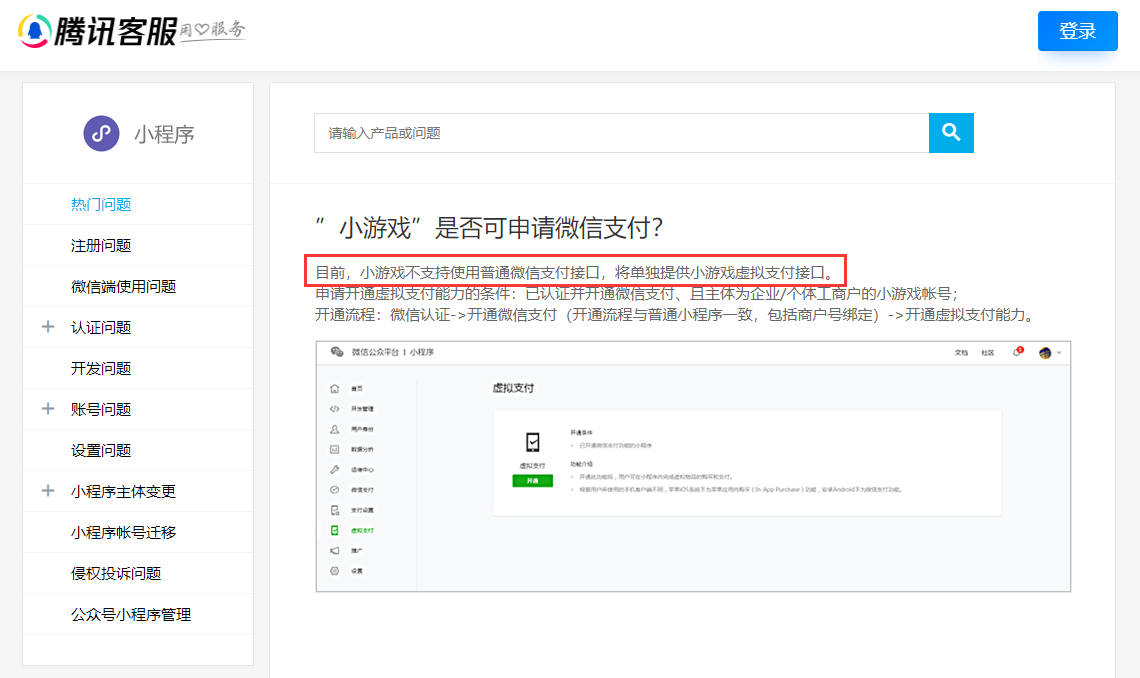The width and height of the screenshot is (1140, 678).
Task: Expand the 小程序主体变更 plus toggle
Action: [x=48, y=491]
